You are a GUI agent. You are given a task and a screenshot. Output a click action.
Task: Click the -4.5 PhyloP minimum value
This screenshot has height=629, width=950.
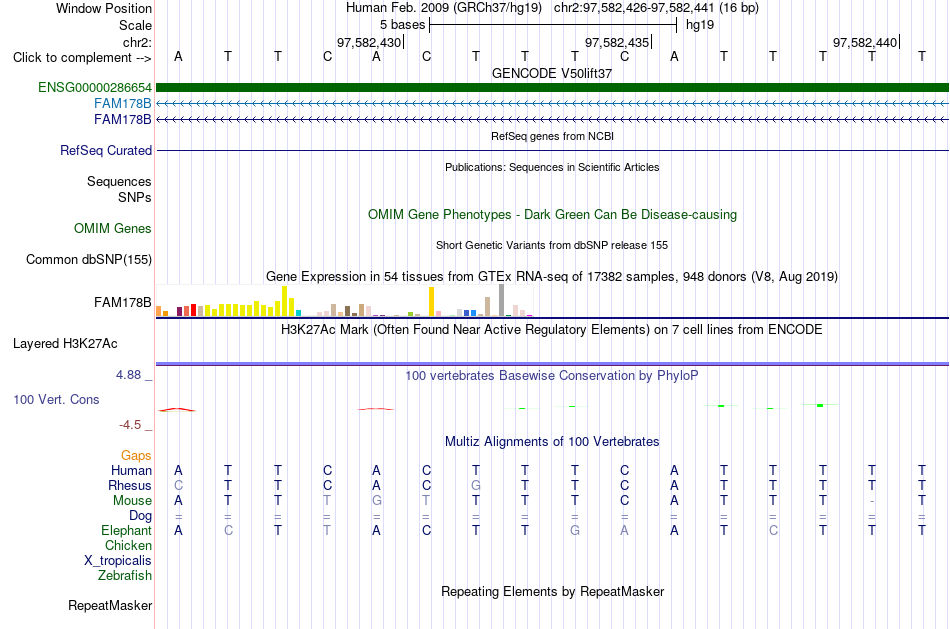tap(130, 425)
